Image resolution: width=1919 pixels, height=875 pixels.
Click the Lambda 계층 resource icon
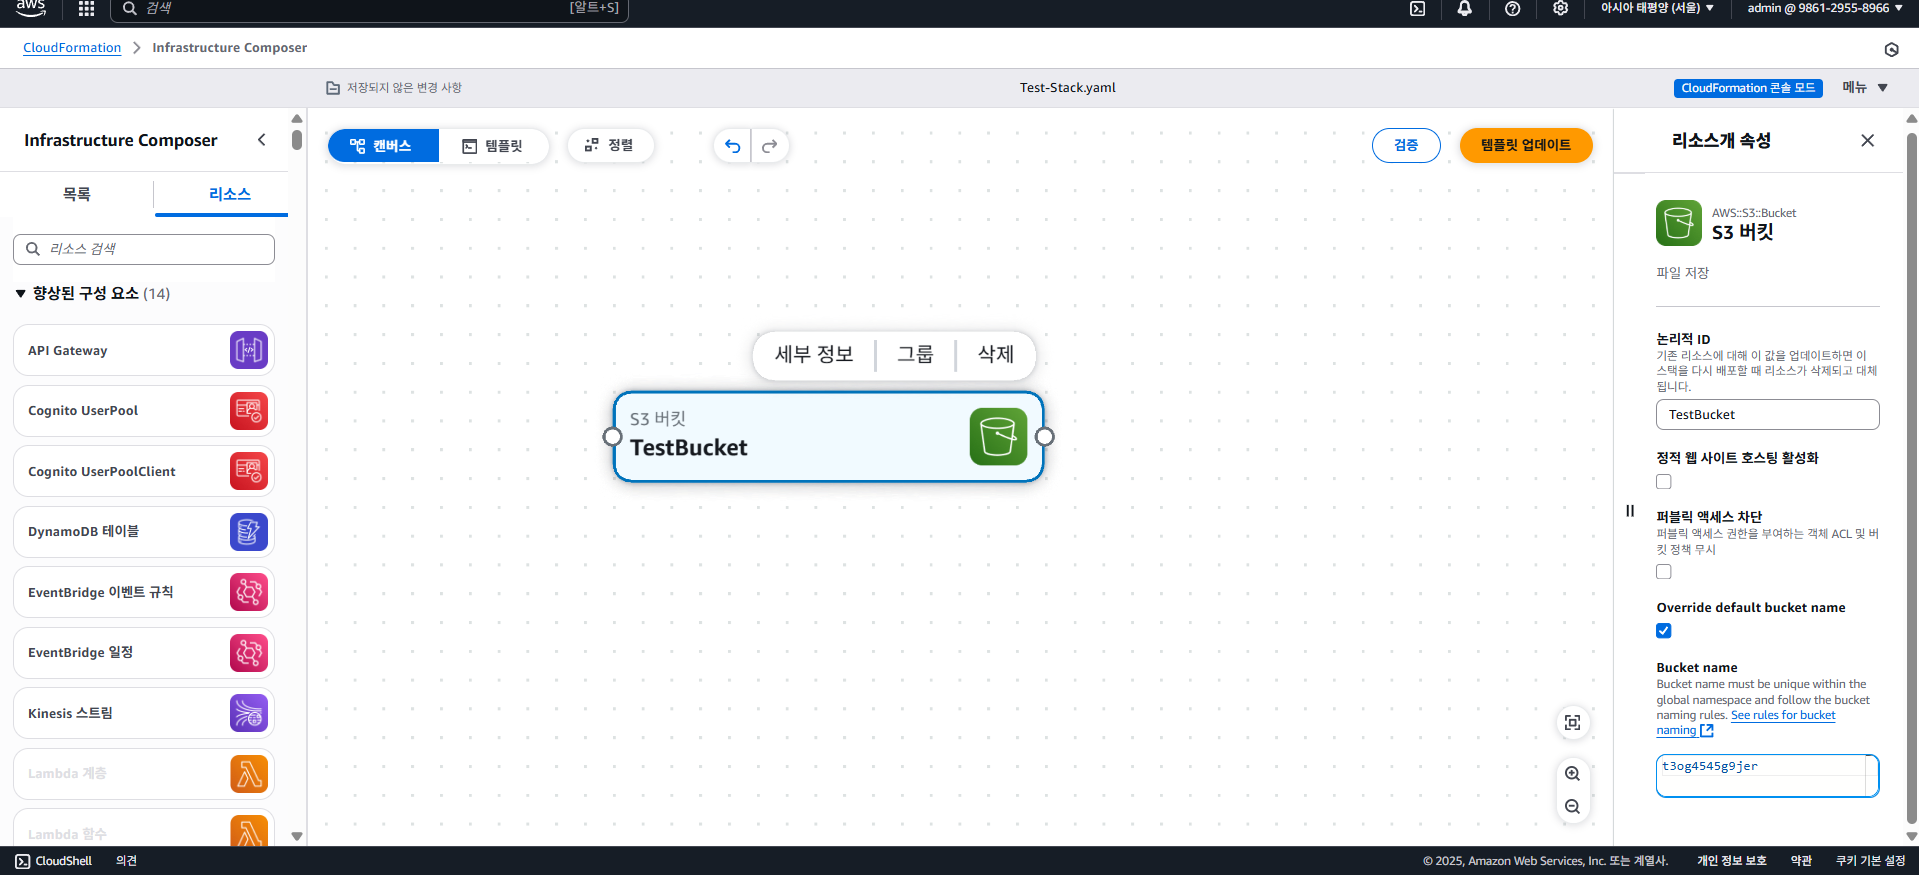[249, 774]
